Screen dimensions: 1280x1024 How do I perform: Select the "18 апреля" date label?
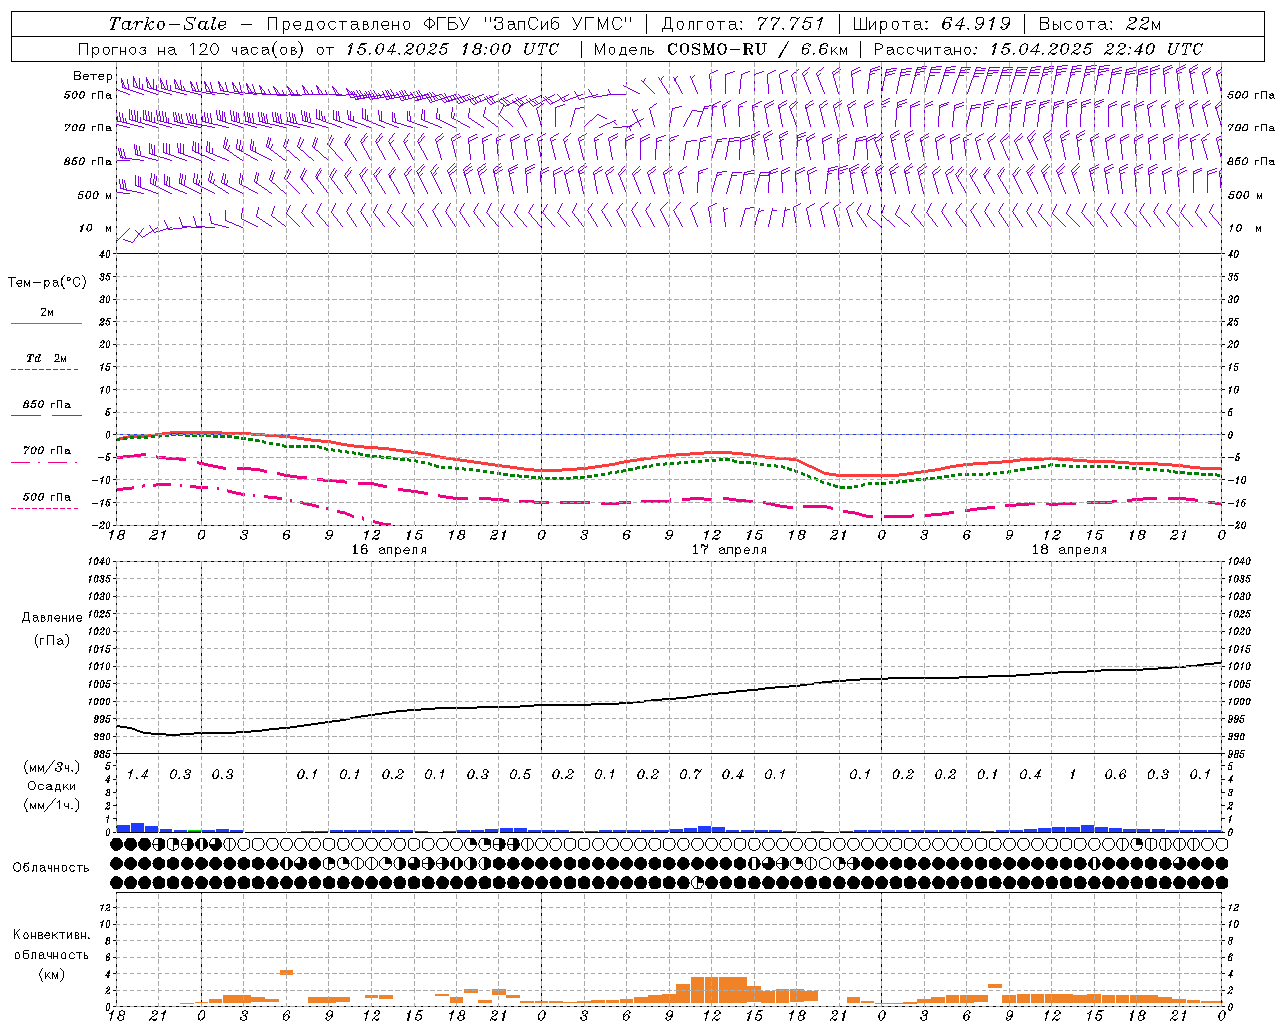click(x=1070, y=550)
